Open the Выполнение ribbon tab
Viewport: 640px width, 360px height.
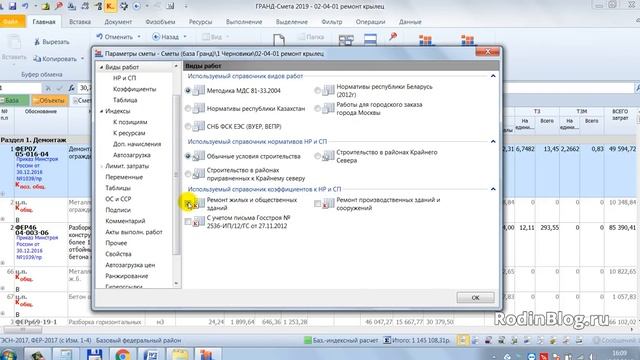tap(244, 22)
